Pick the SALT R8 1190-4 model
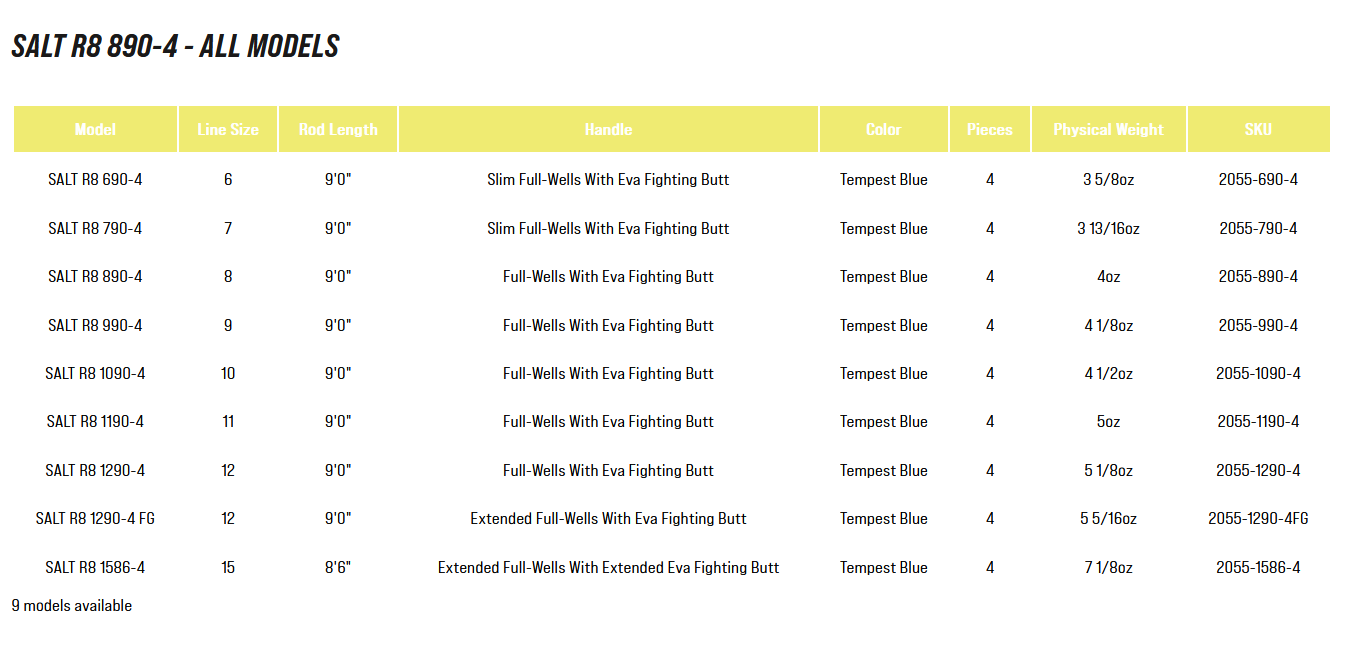This screenshot has width=1349, height=671. coord(95,422)
